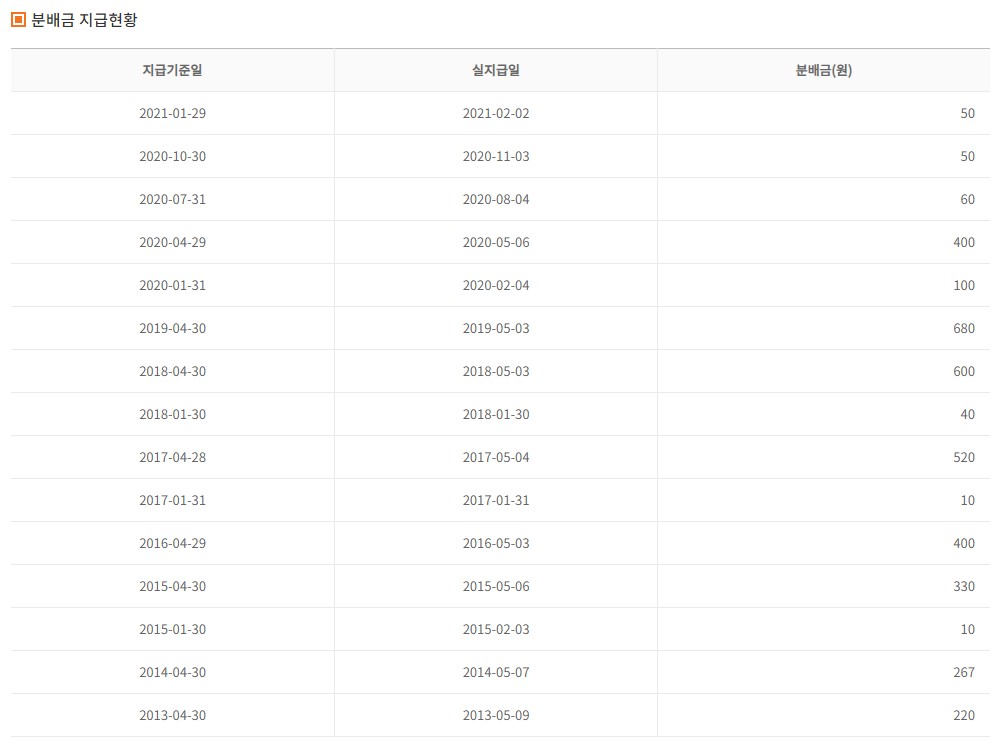The height and width of the screenshot is (750, 1000).
Task: Select the row dated 2021-01-29
Action: point(171,113)
